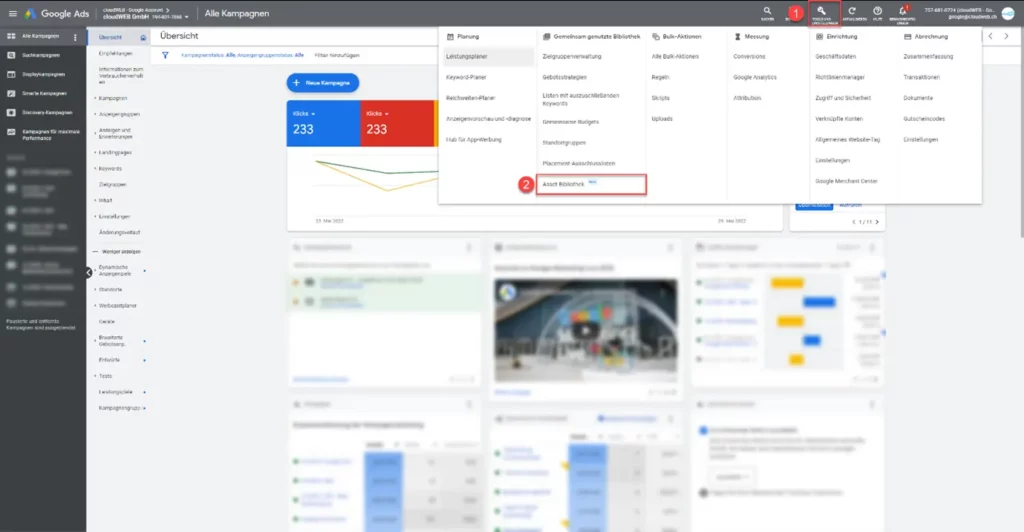Click the Displaykampagnen icon
Image resolution: width=1024 pixels, height=532 pixels.
(11, 74)
